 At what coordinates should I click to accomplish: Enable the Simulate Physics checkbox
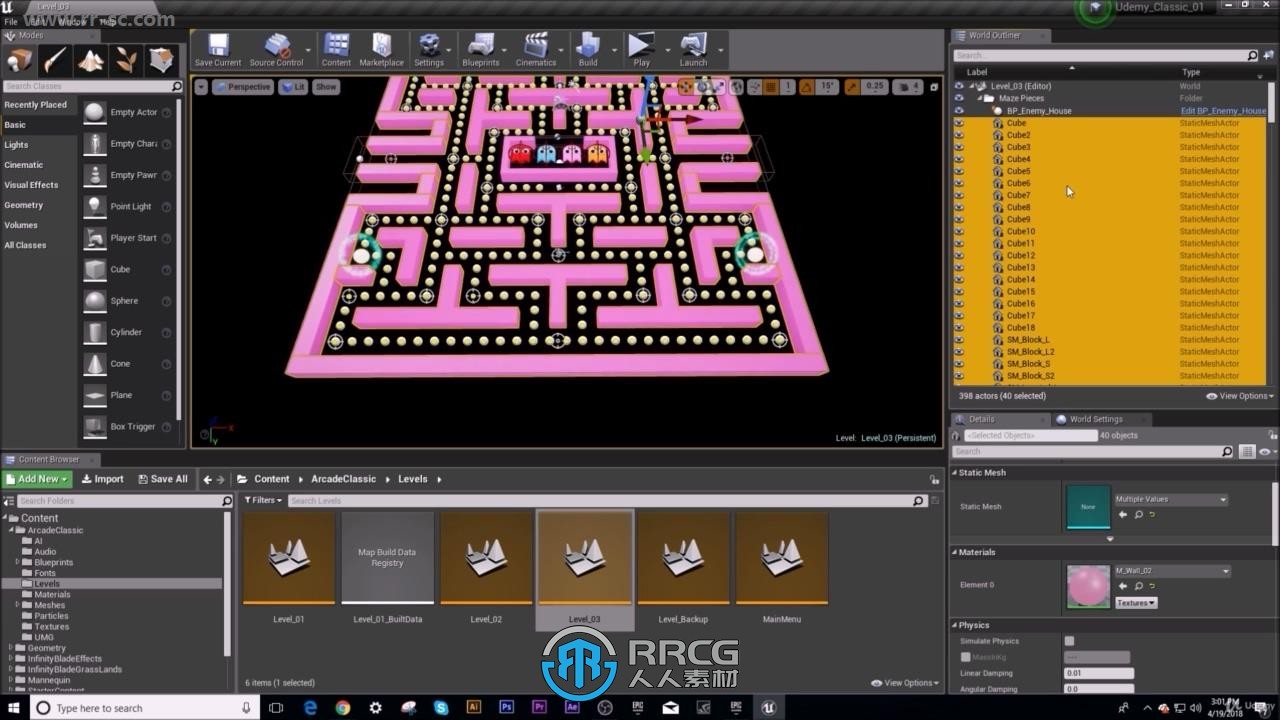point(1069,641)
